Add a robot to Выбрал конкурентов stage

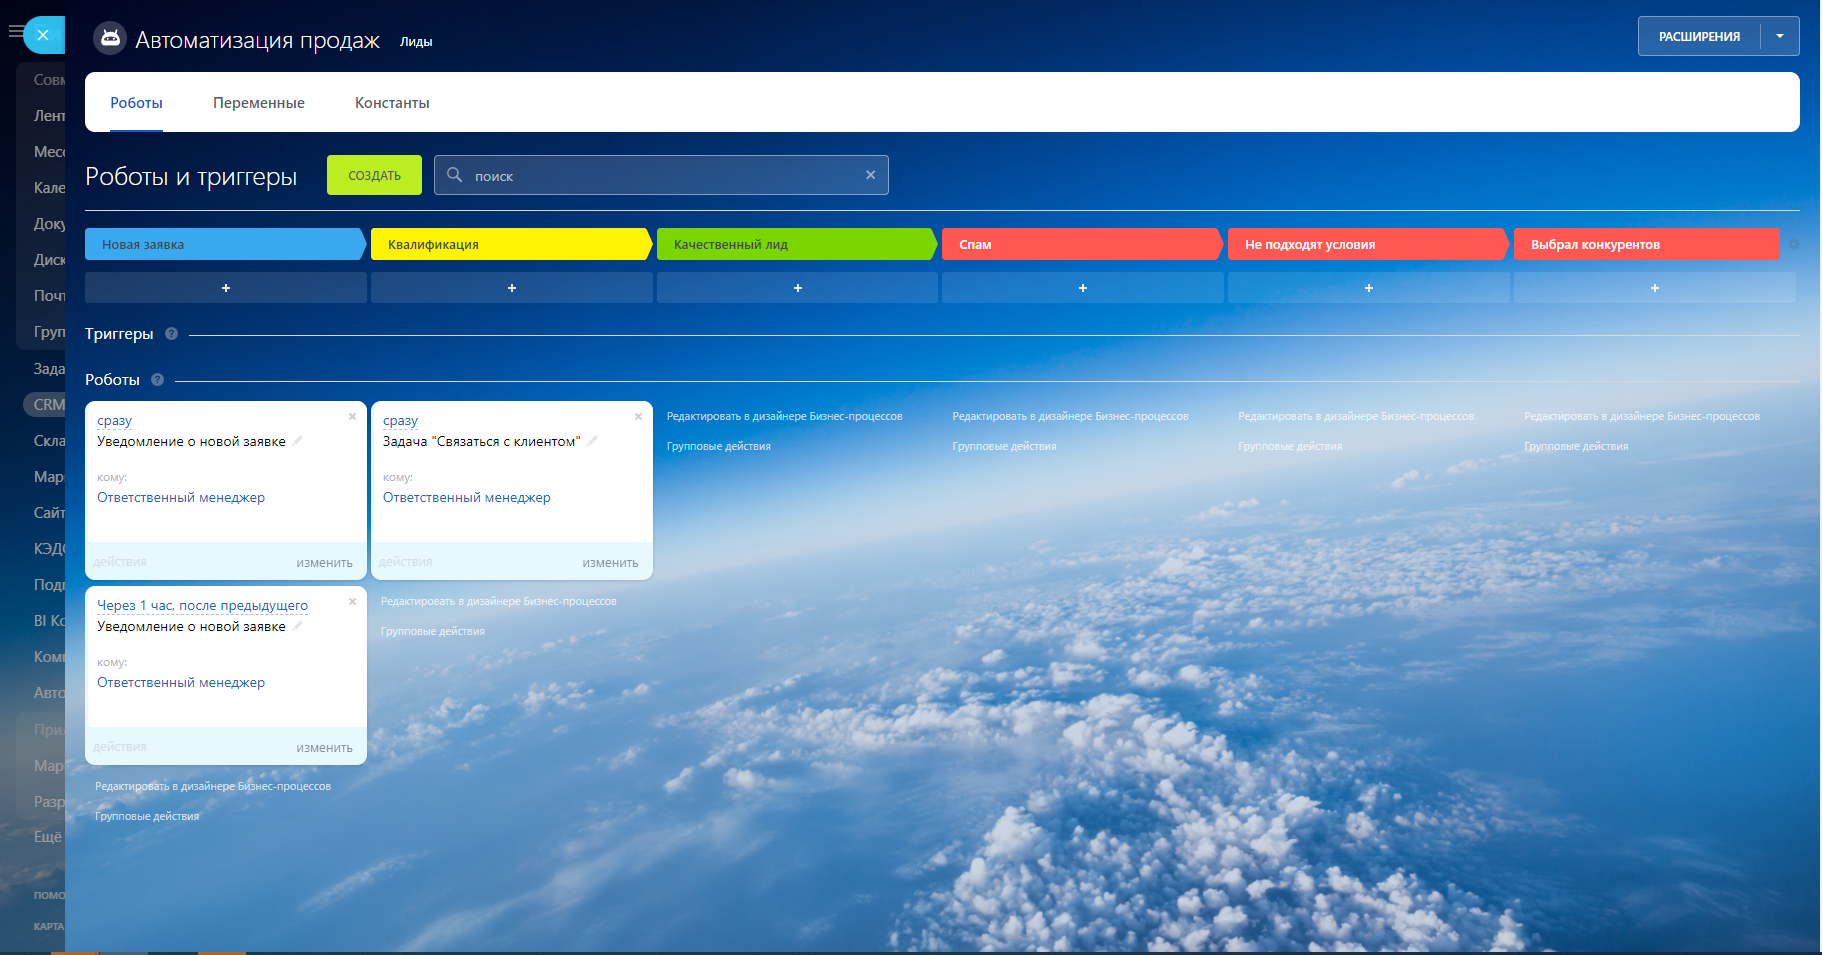pos(1655,288)
